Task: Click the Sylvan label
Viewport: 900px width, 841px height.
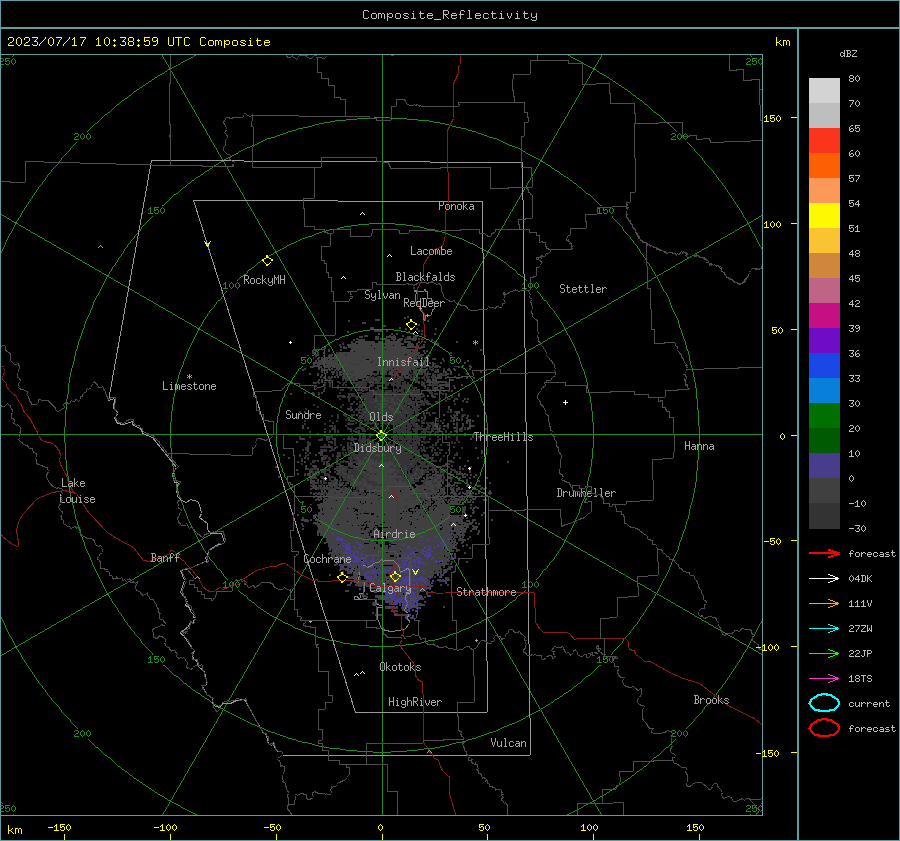Action: pos(382,295)
